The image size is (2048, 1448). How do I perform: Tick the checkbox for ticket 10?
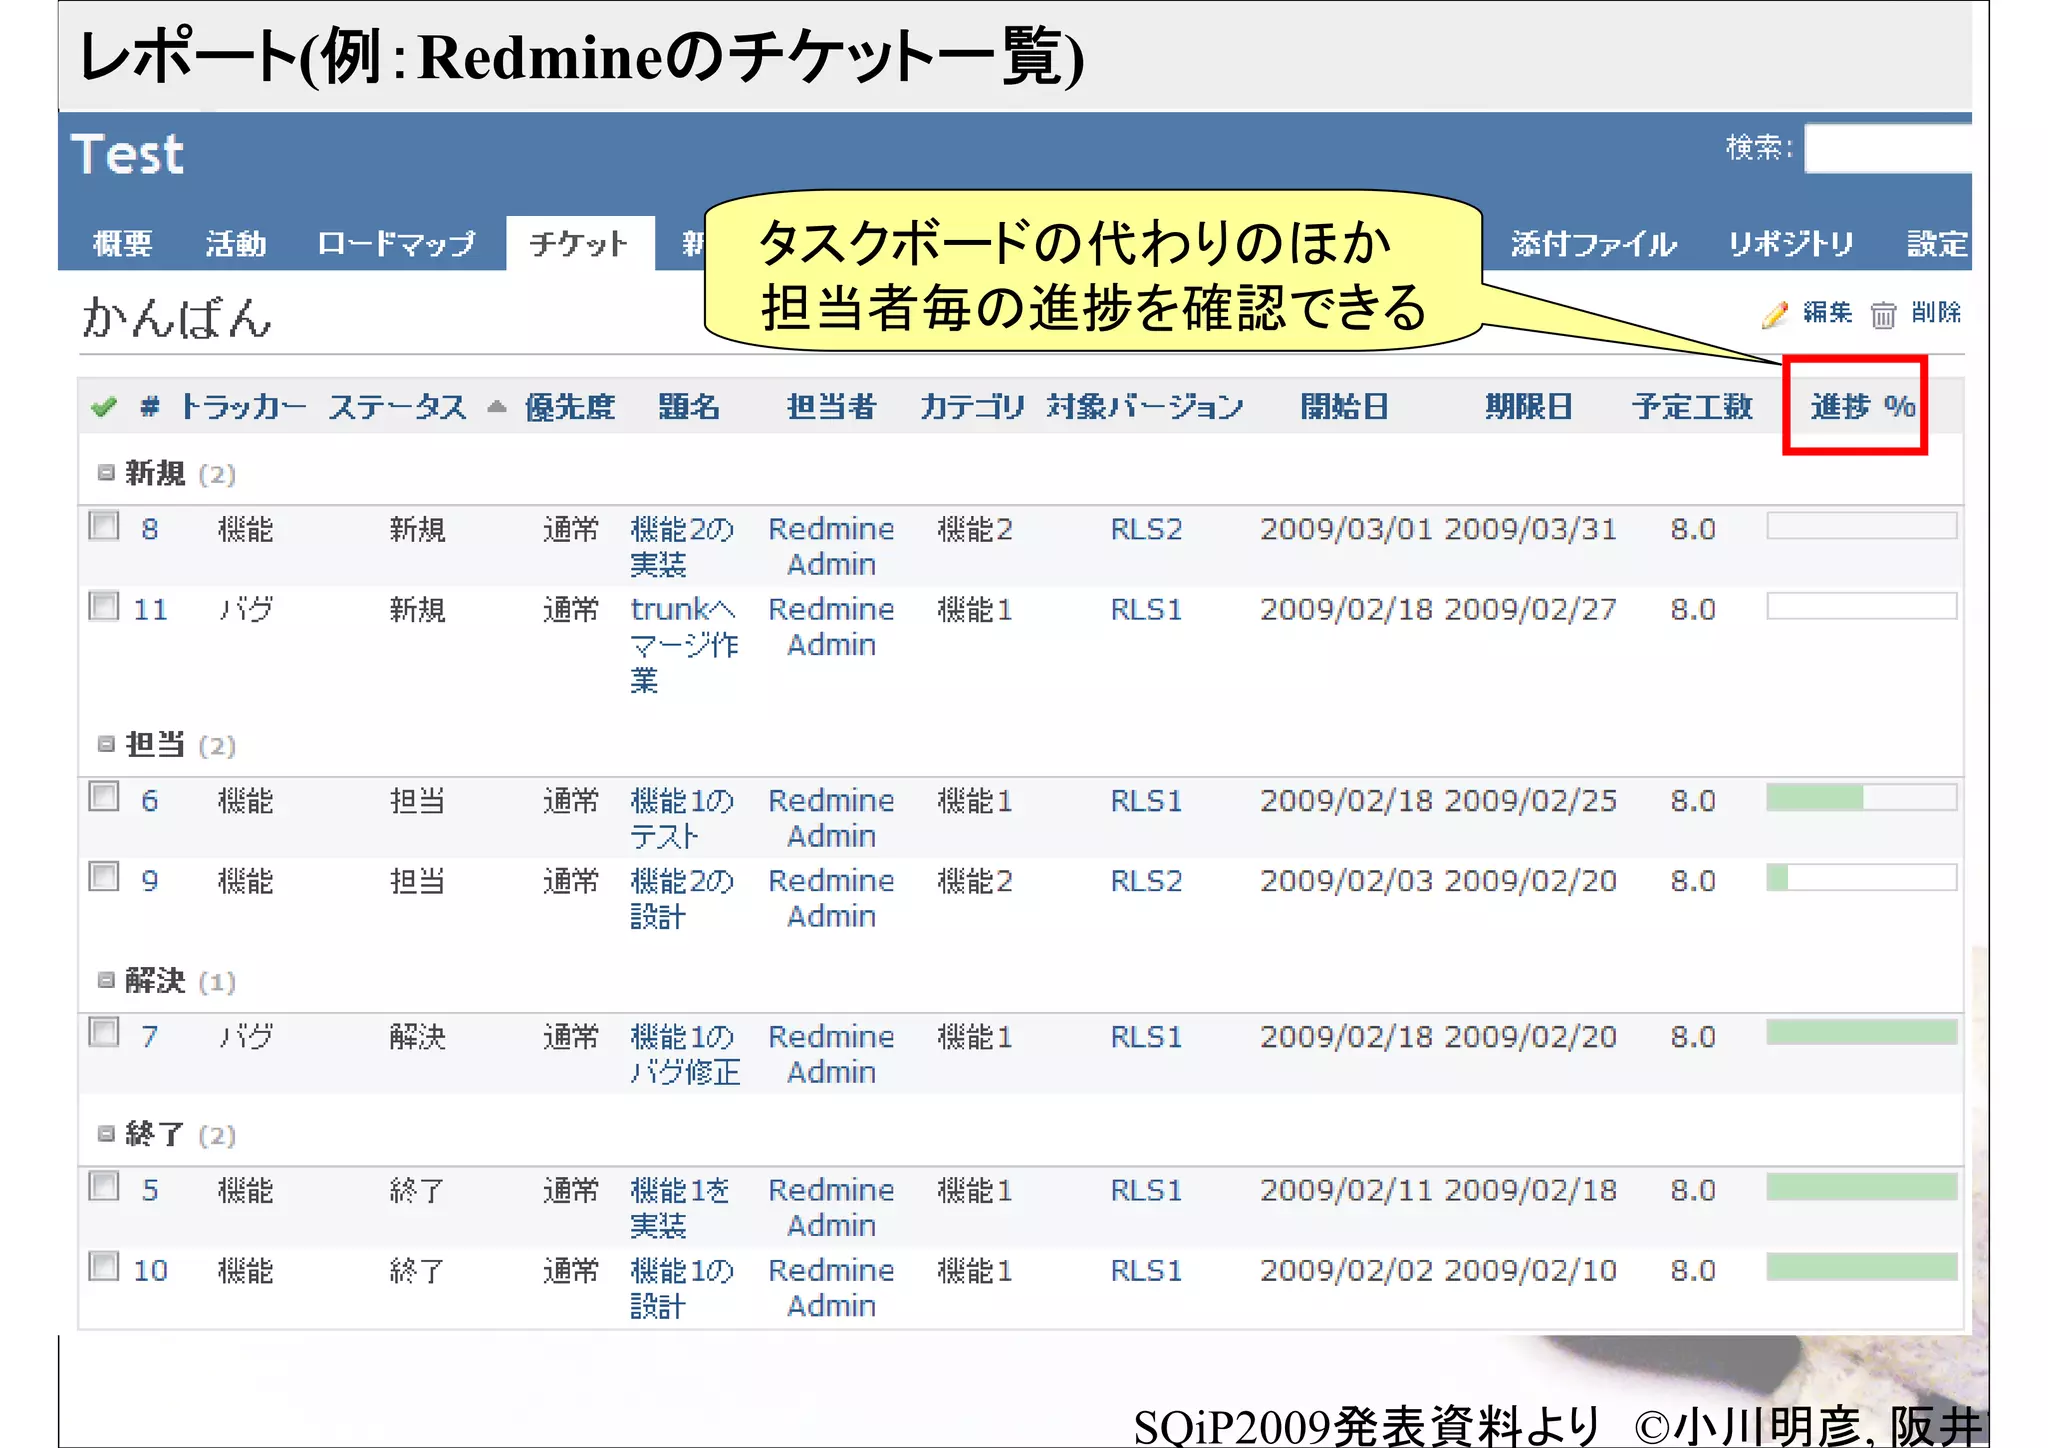pyautogui.click(x=104, y=1265)
